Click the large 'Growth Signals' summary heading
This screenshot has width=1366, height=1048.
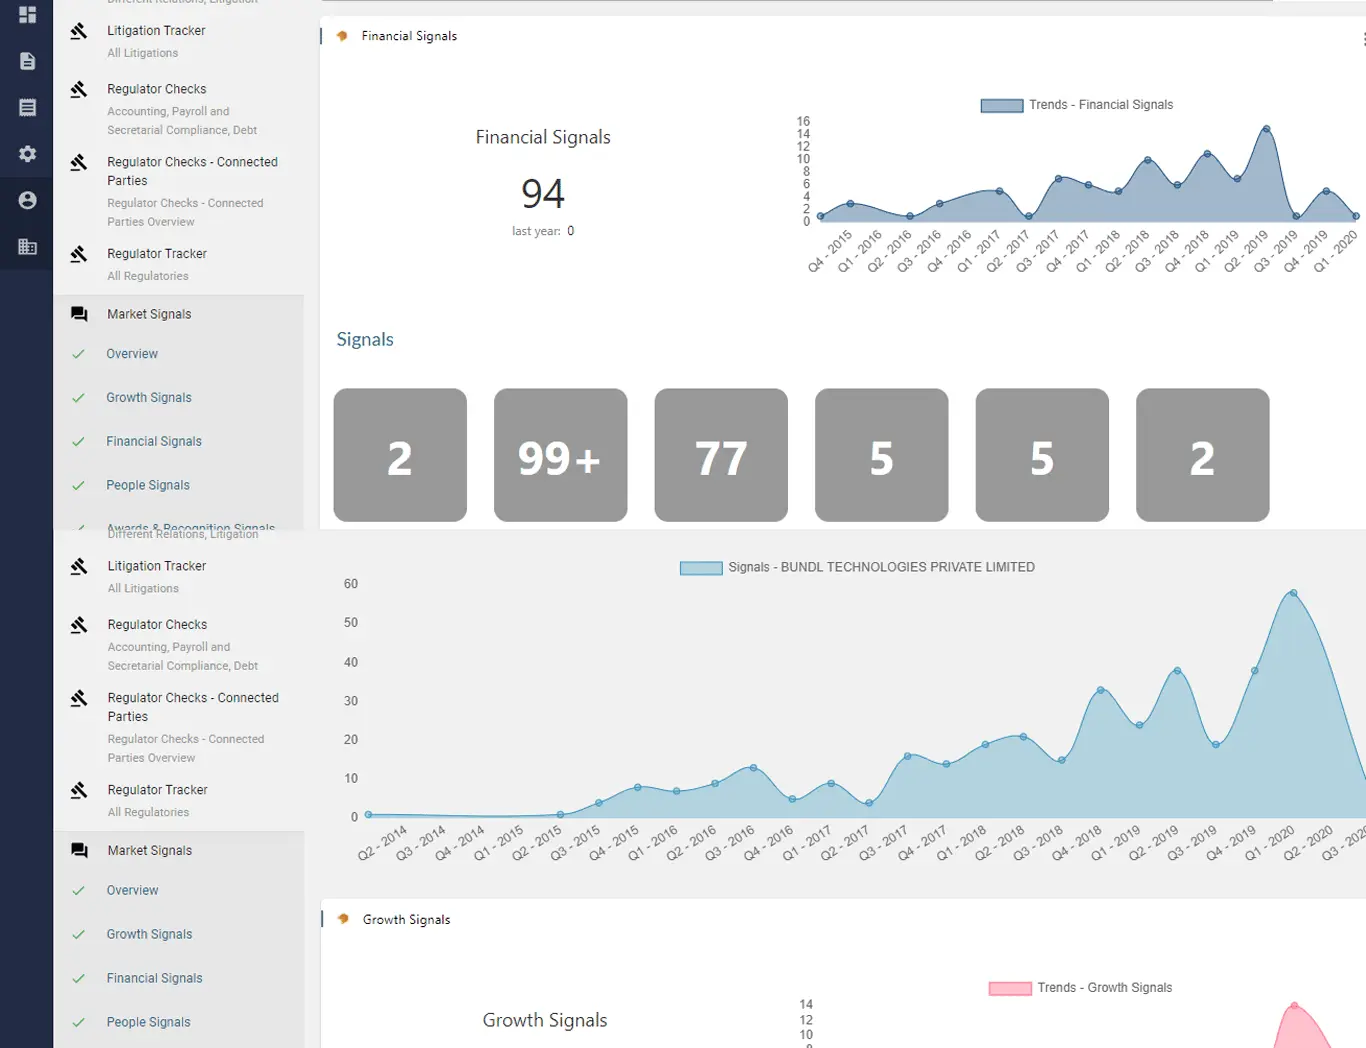coord(545,1020)
